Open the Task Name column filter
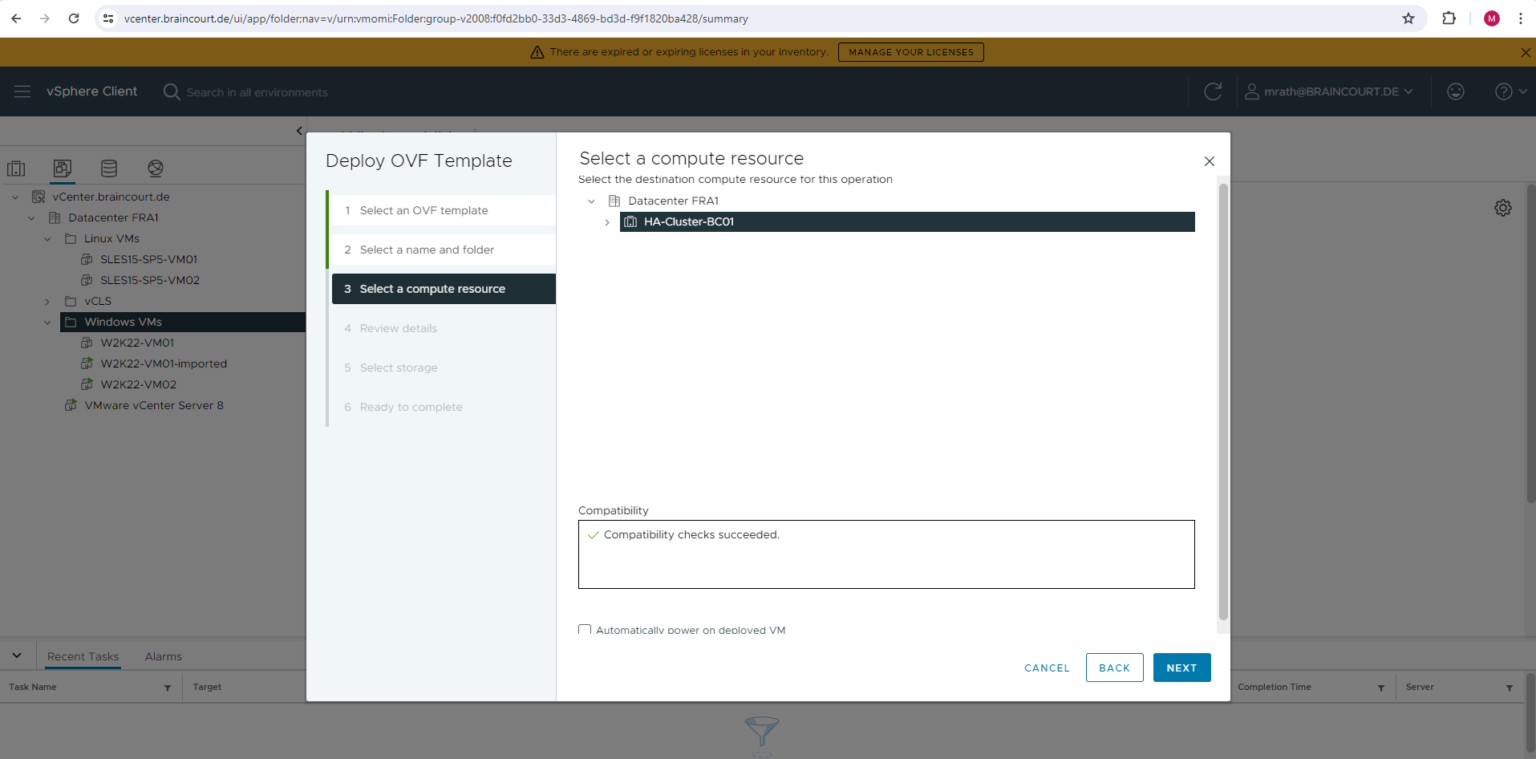This screenshot has height=759, width=1536. [167, 687]
